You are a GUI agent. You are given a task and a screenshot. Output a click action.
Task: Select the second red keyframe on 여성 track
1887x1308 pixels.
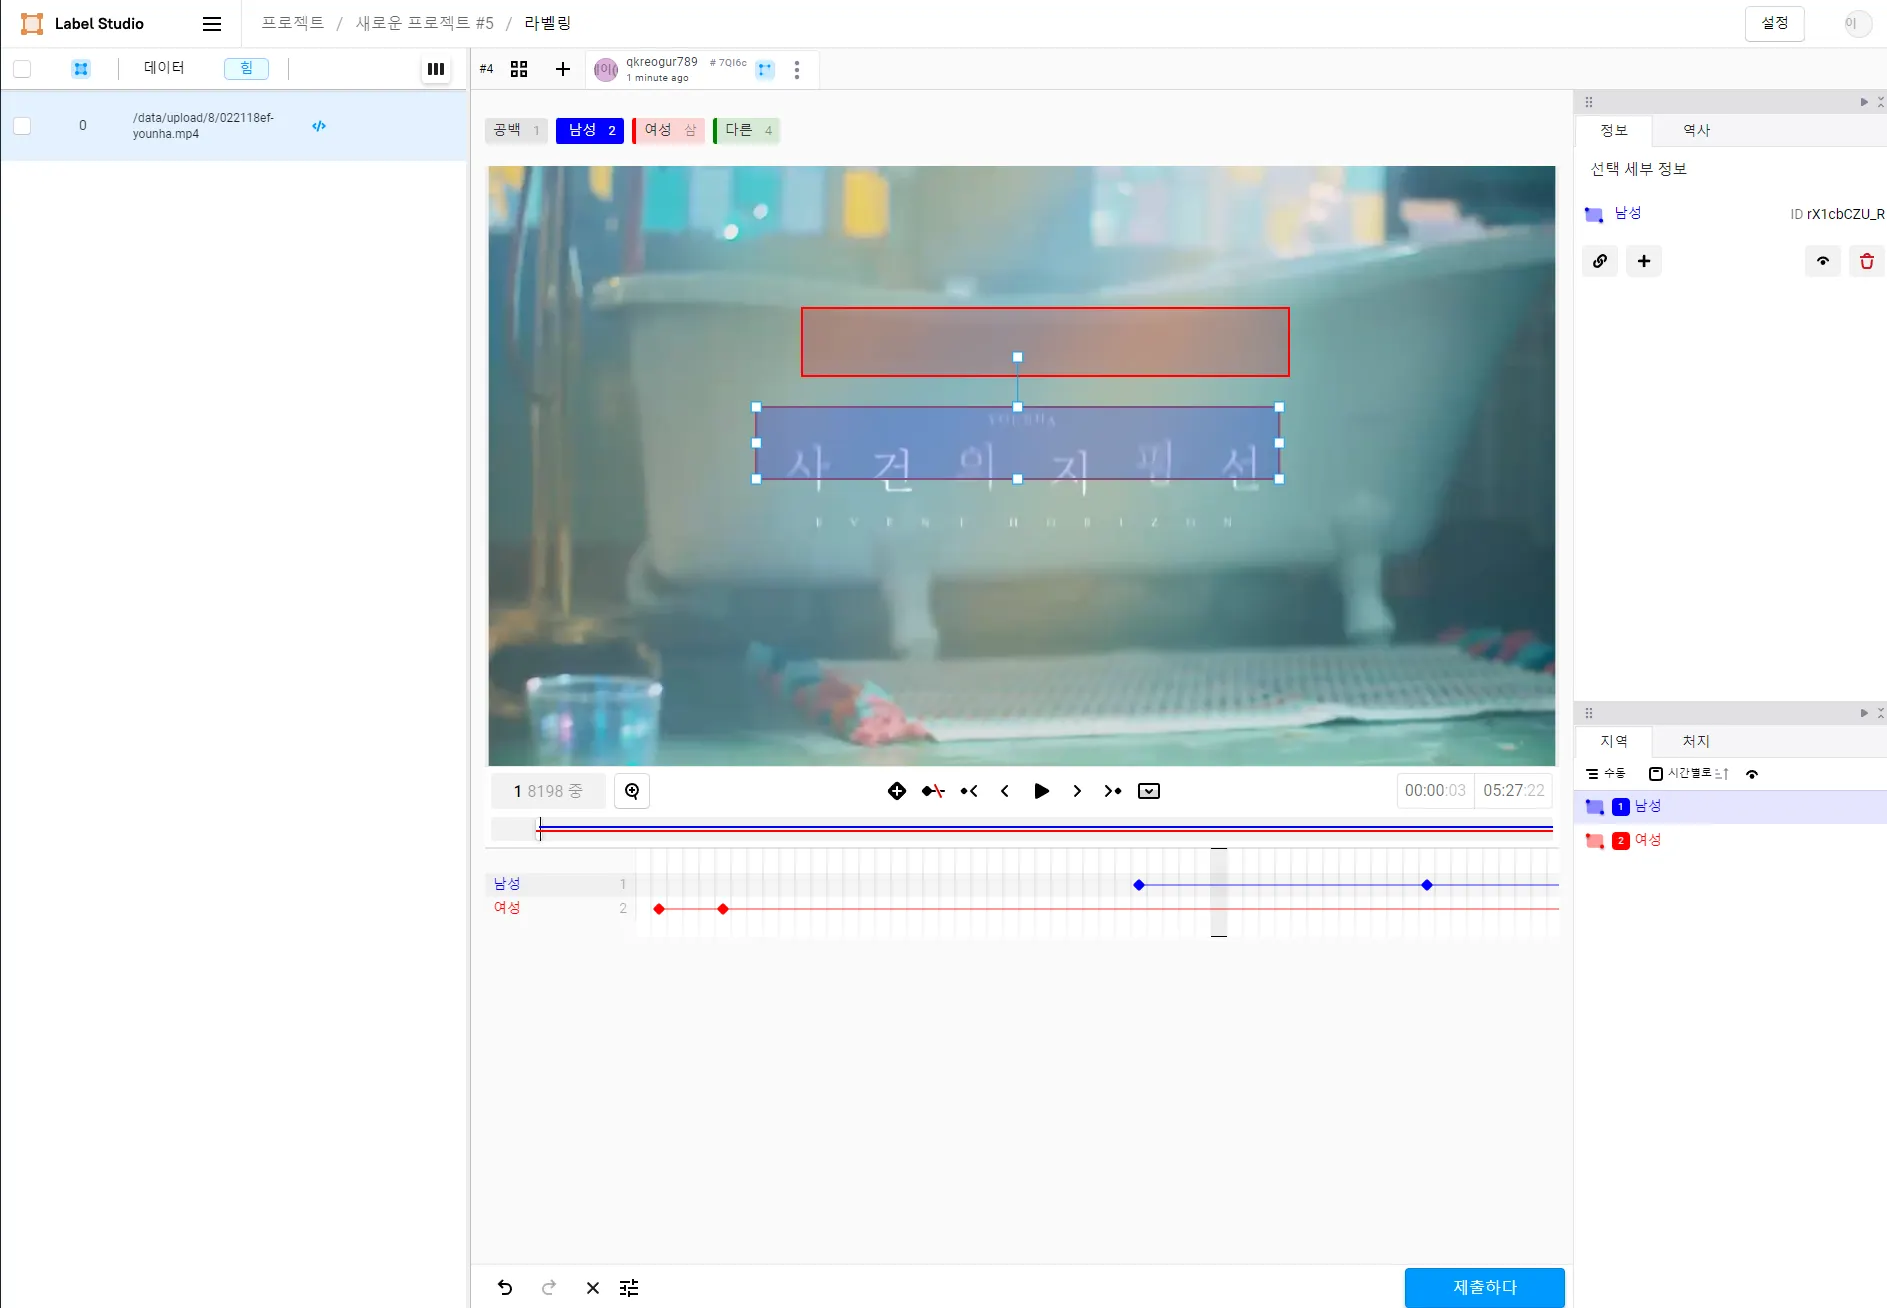coord(723,909)
